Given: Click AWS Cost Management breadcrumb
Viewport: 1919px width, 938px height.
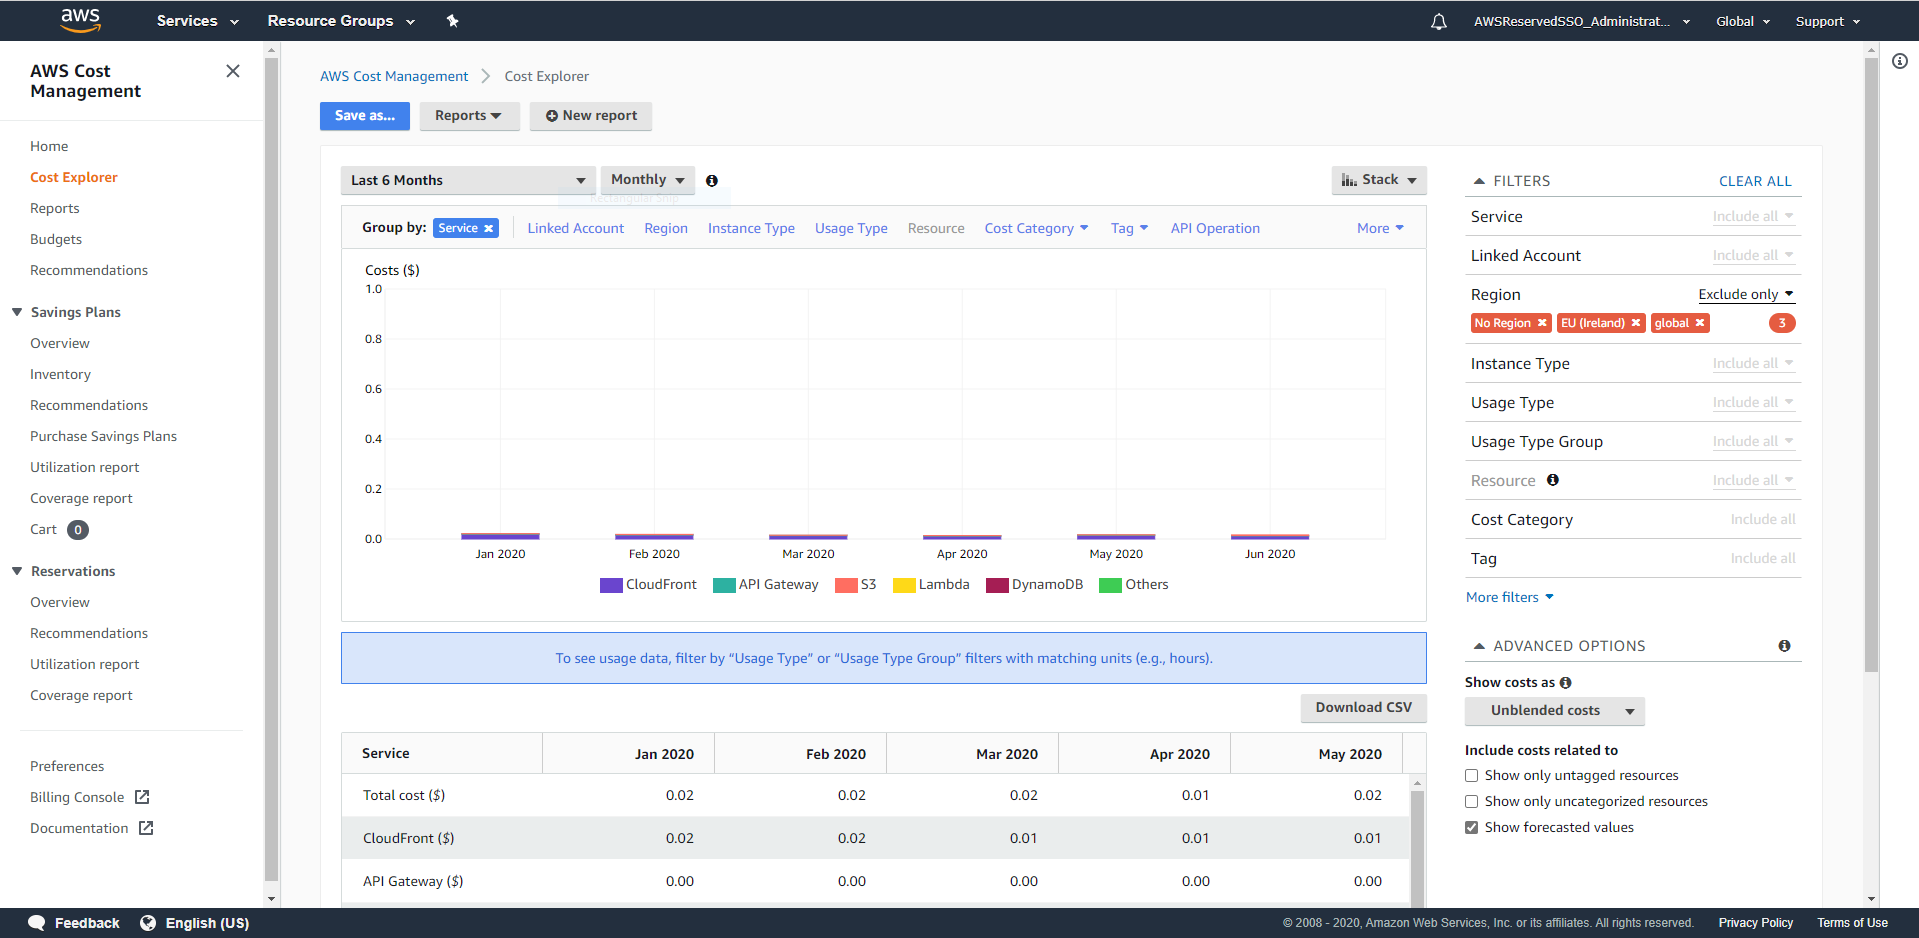Looking at the screenshot, I should click(x=394, y=77).
